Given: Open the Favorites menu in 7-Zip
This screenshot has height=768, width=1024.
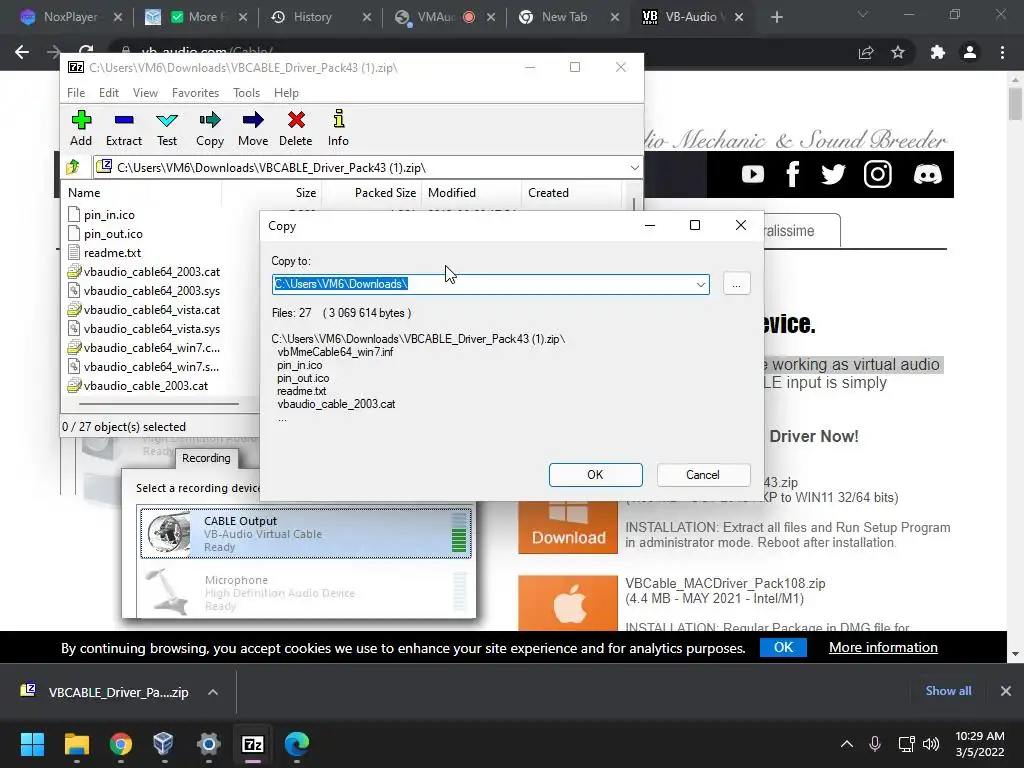Looking at the screenshot, I should coord(195,93).
